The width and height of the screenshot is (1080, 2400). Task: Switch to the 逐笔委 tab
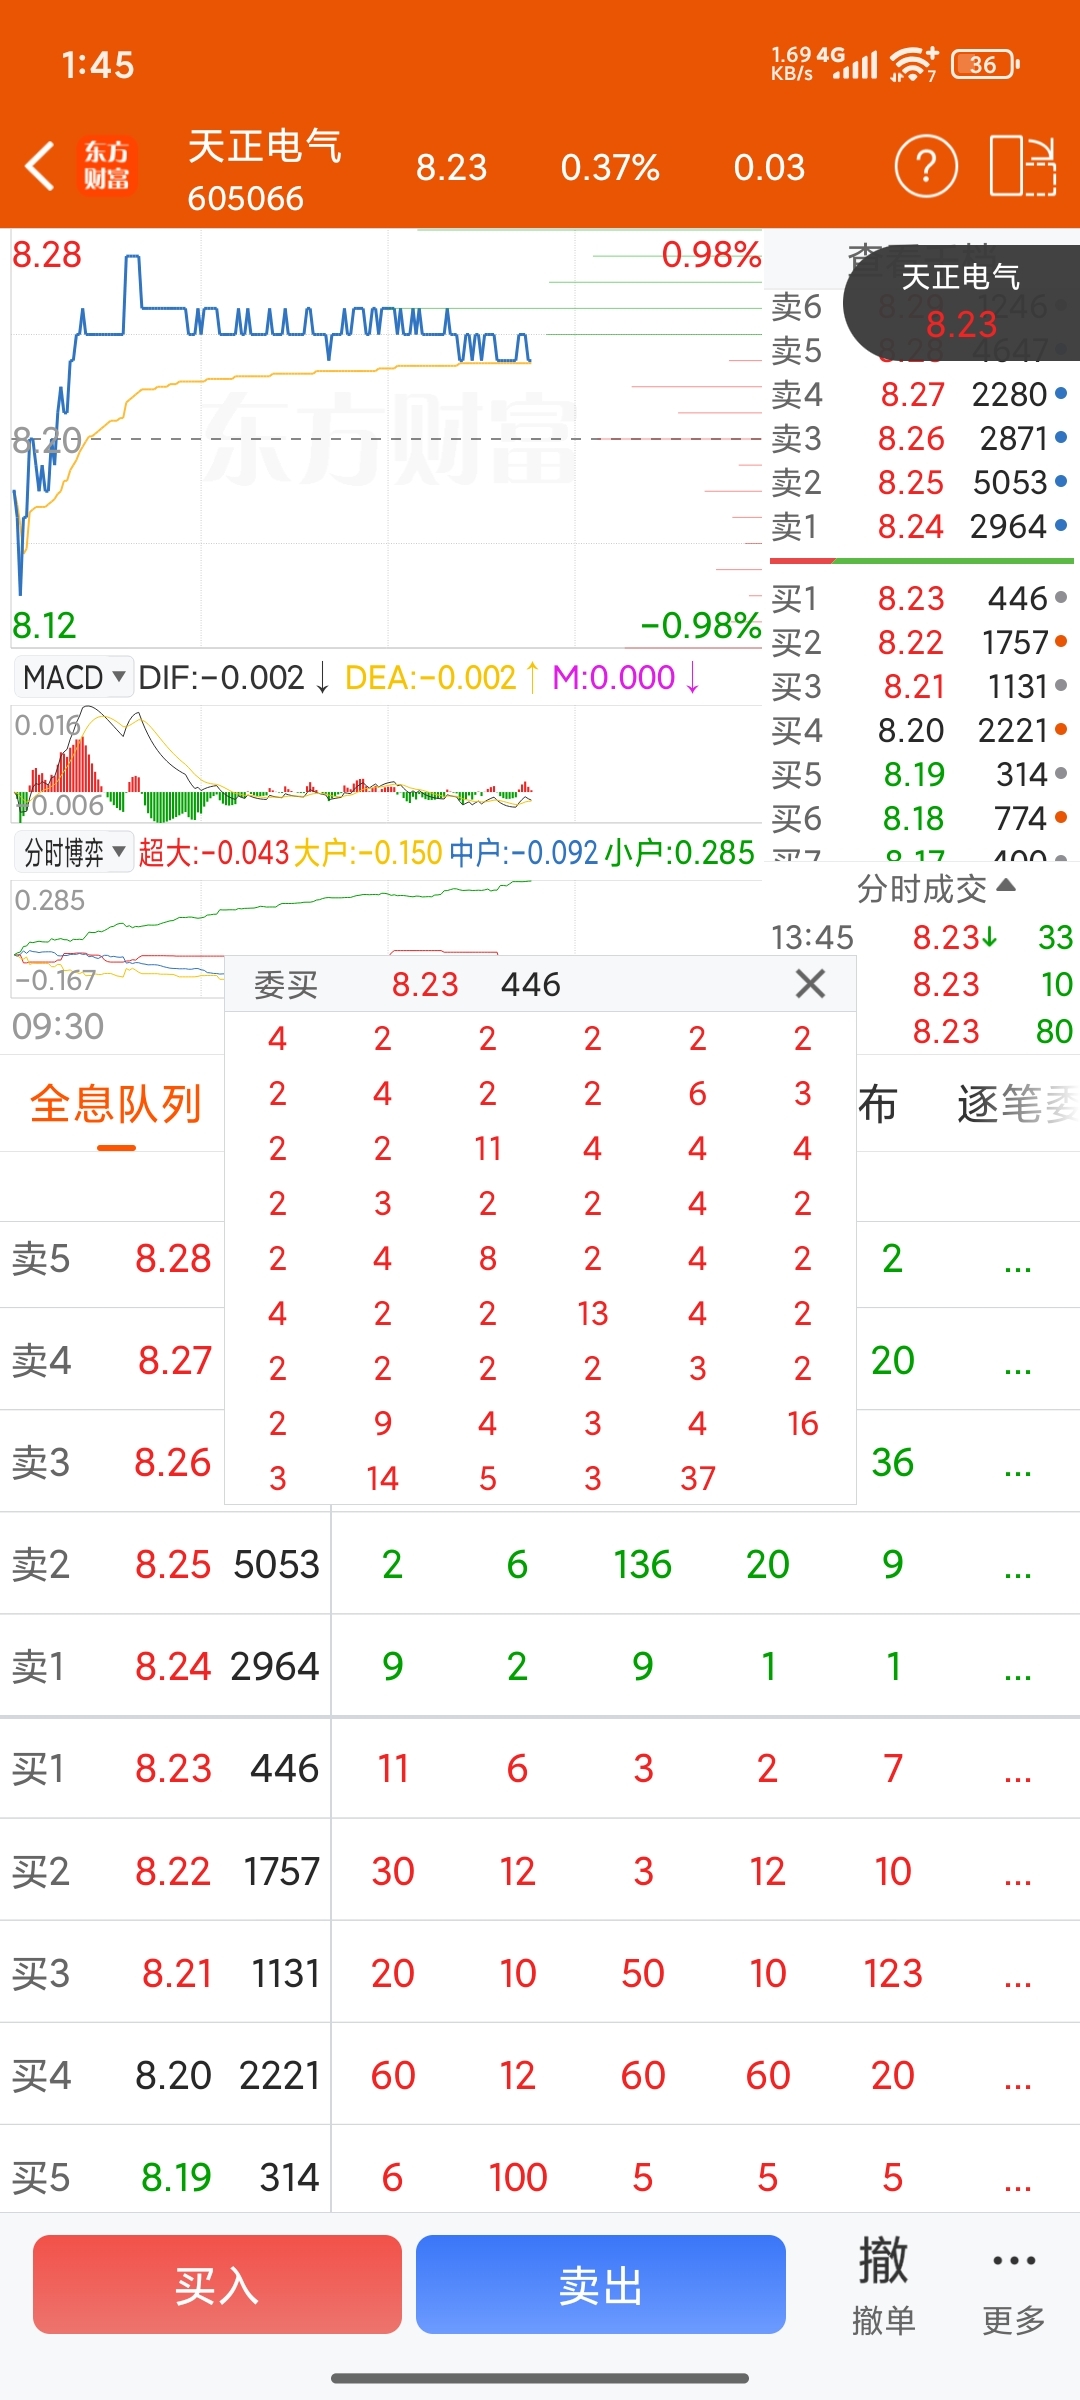click(1016, 1104)
